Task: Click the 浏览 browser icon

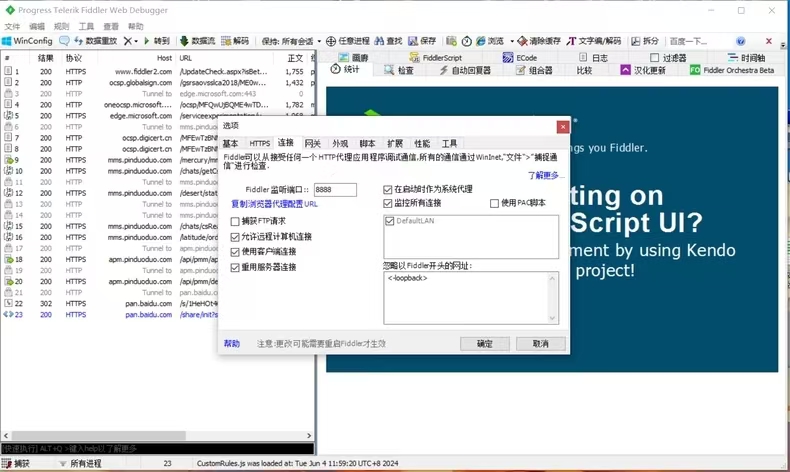Action: click(x=481, y=41)
